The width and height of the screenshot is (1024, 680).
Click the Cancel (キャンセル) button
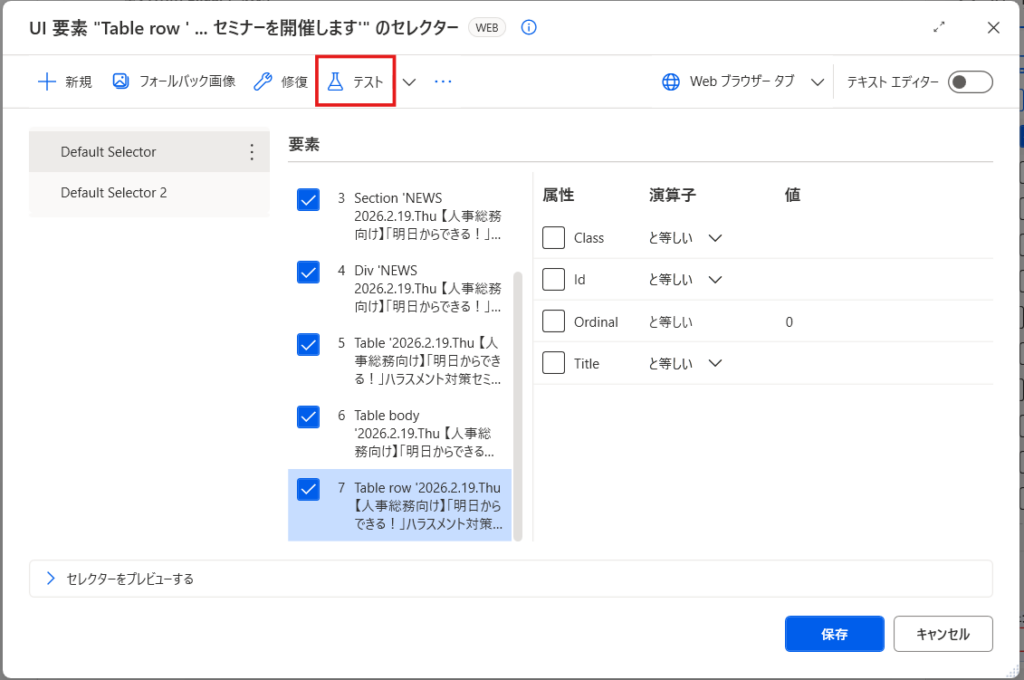[943, 634]
